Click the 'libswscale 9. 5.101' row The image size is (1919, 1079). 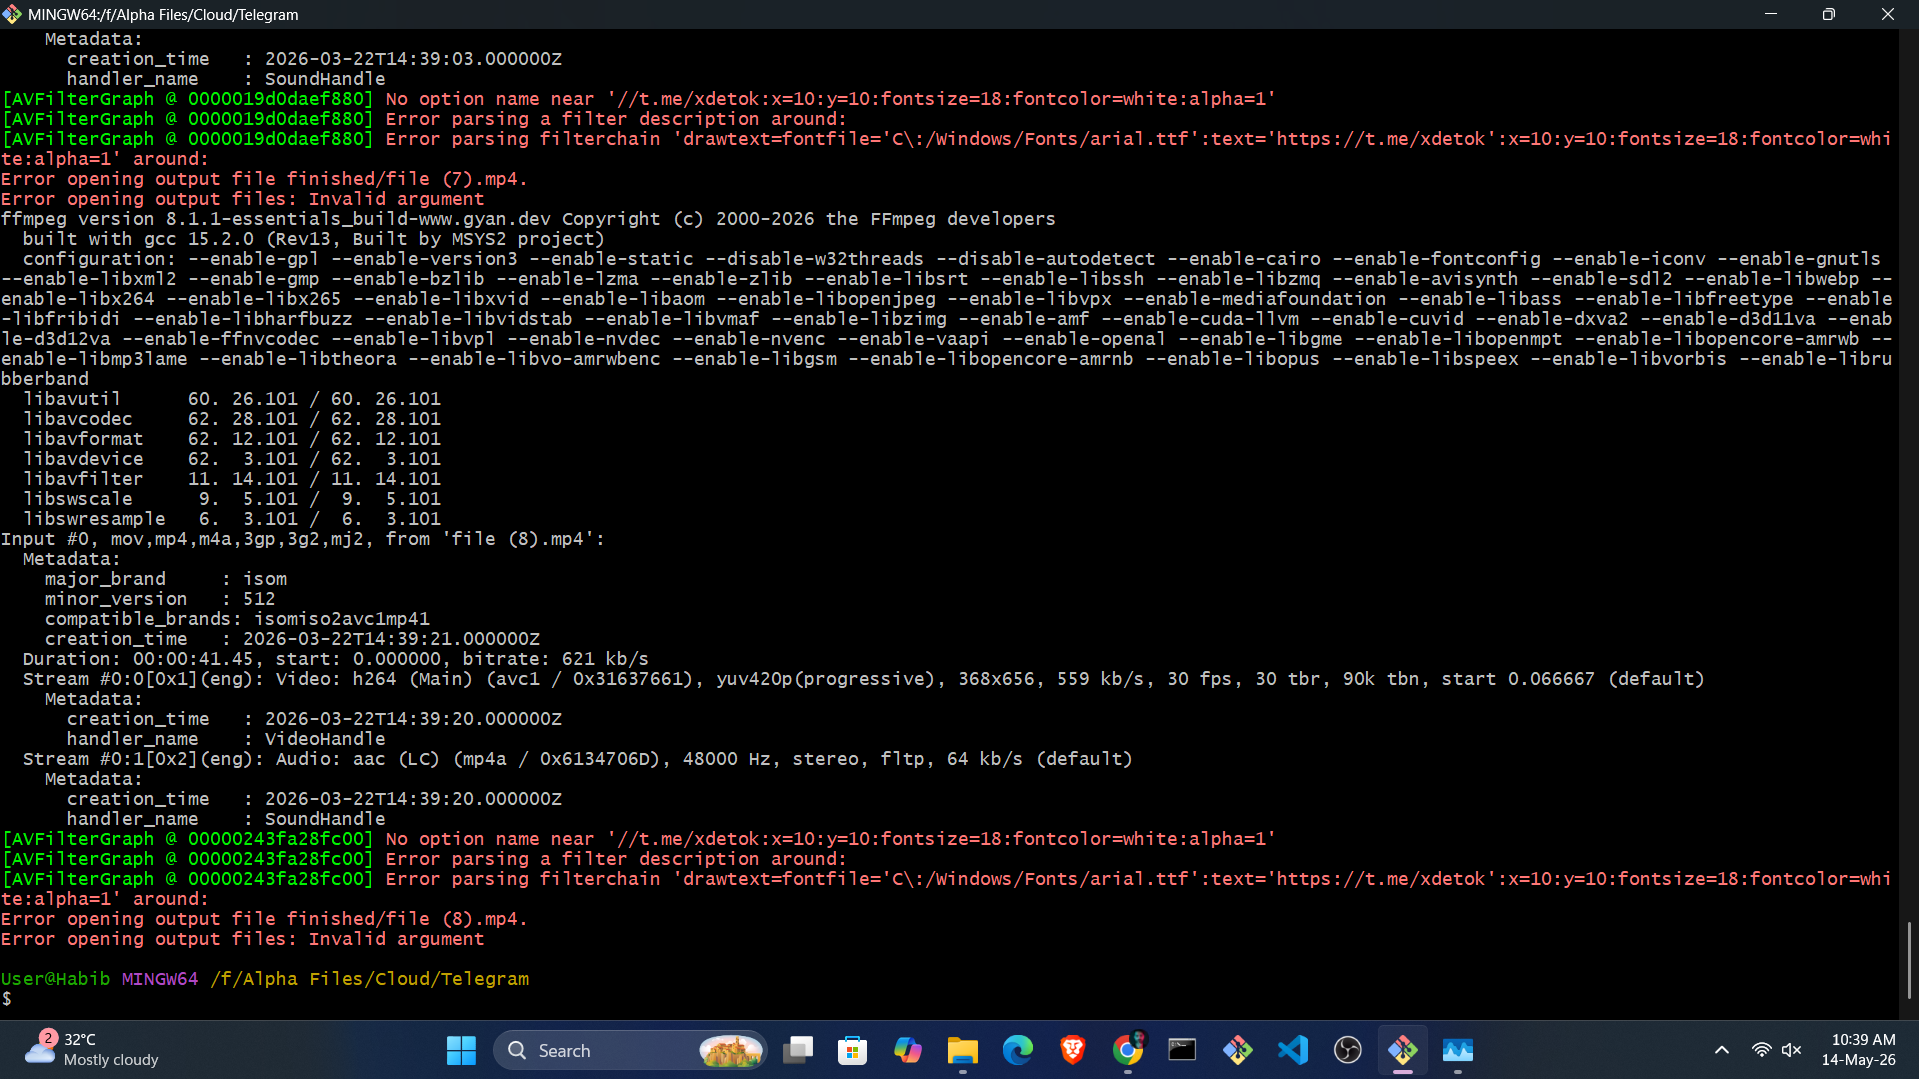tap(232, 499)
